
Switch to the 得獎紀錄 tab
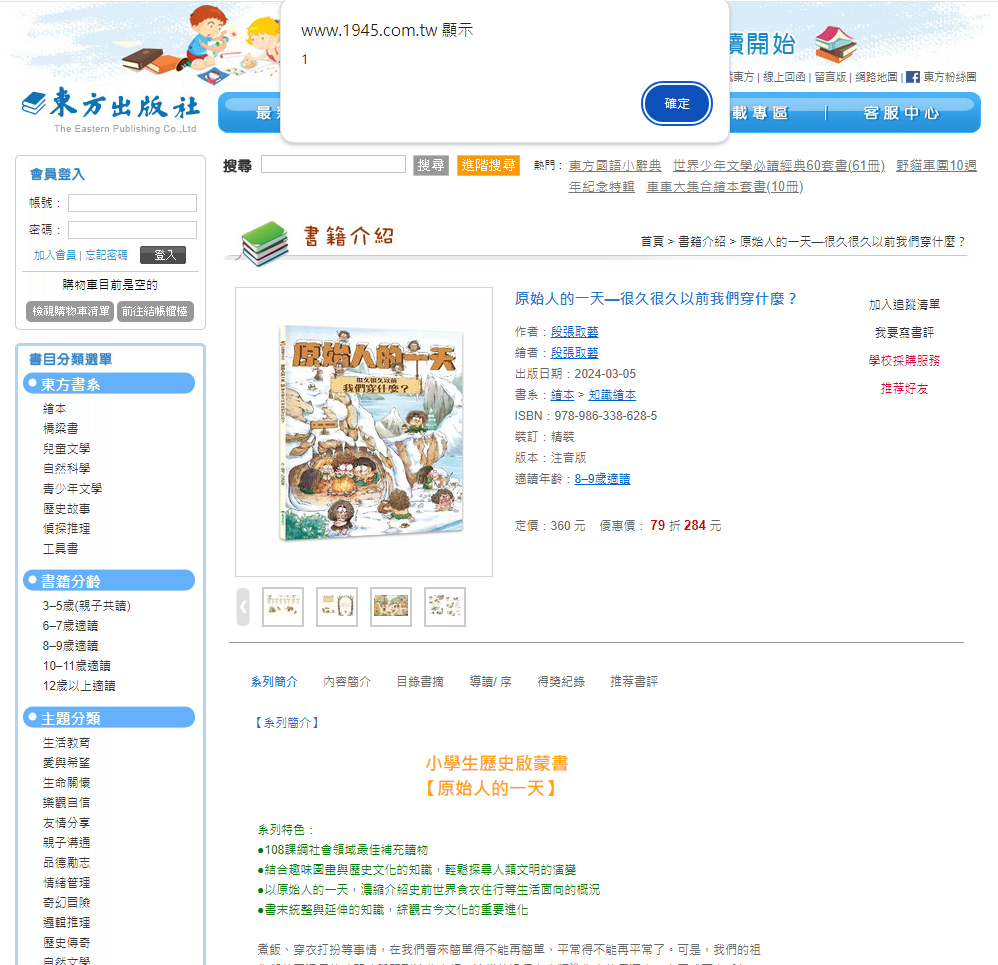click(x=561, y=682)
